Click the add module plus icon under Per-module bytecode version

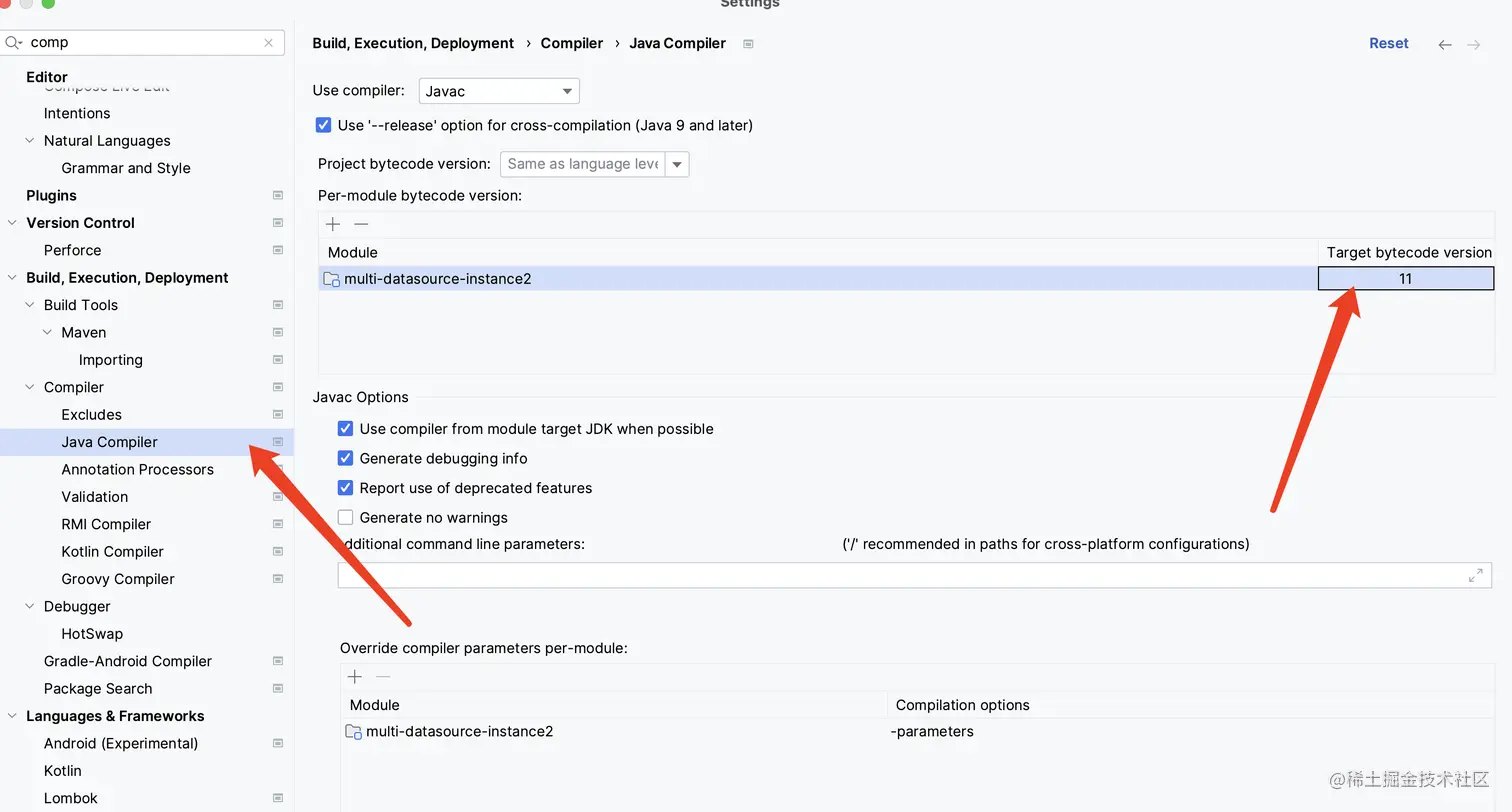(x=333, y=224)
